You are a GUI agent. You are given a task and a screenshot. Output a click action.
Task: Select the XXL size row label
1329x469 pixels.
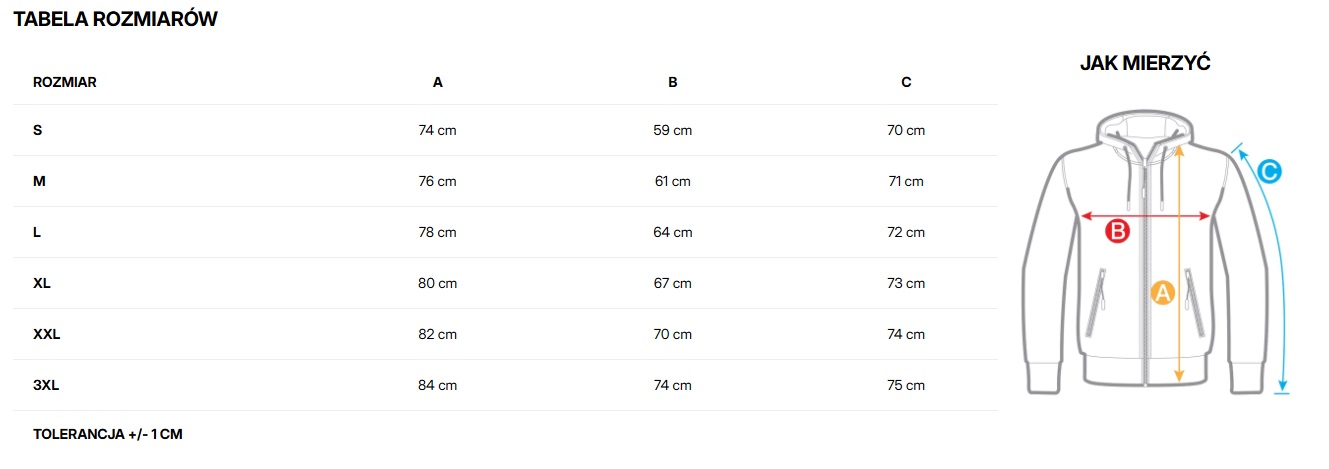(47, 334)
